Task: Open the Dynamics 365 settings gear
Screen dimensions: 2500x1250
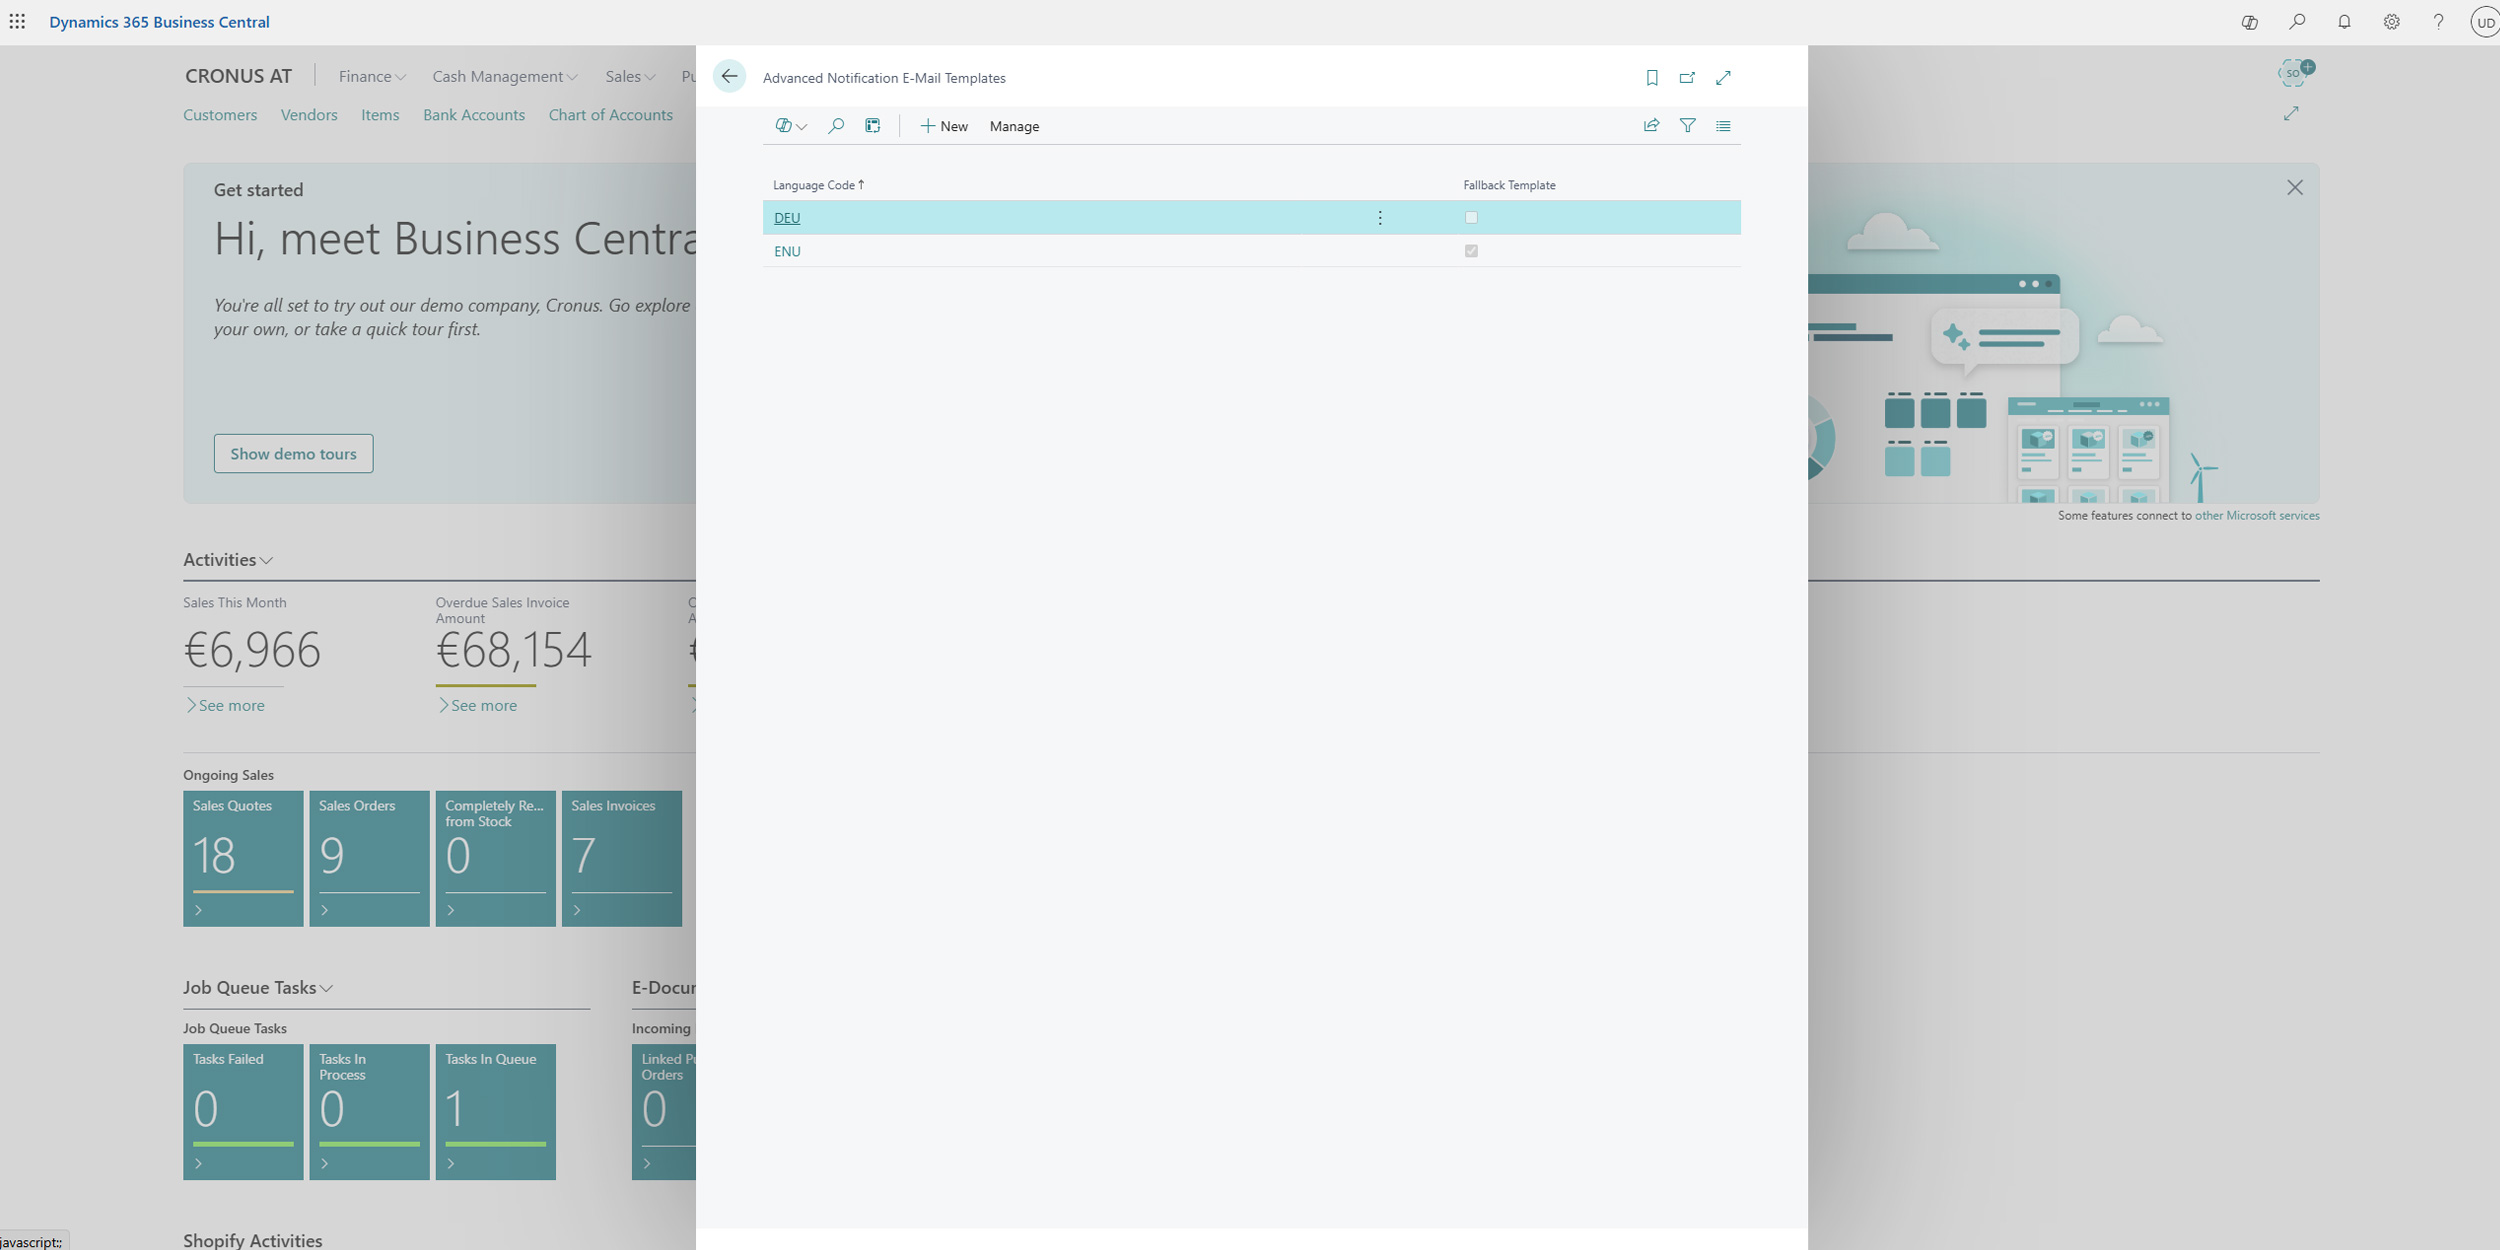Action: (2392, 21)
